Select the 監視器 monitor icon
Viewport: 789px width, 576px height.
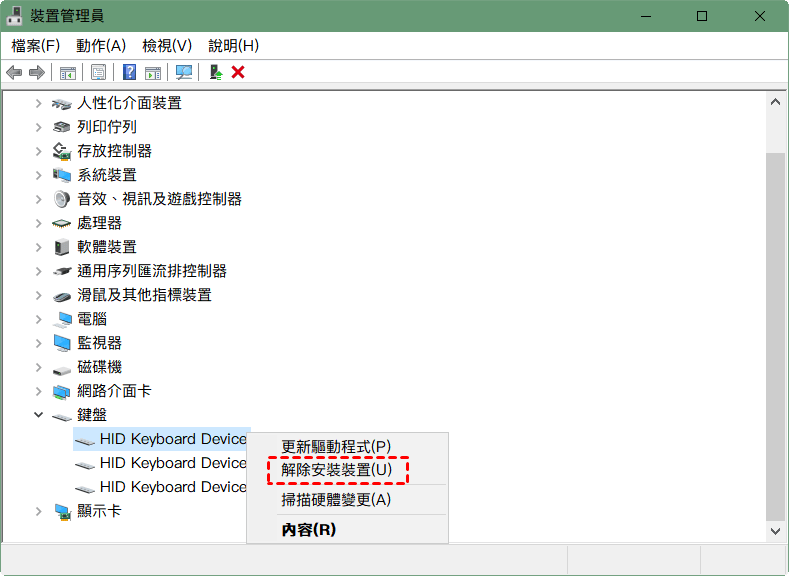pos(62,344)
